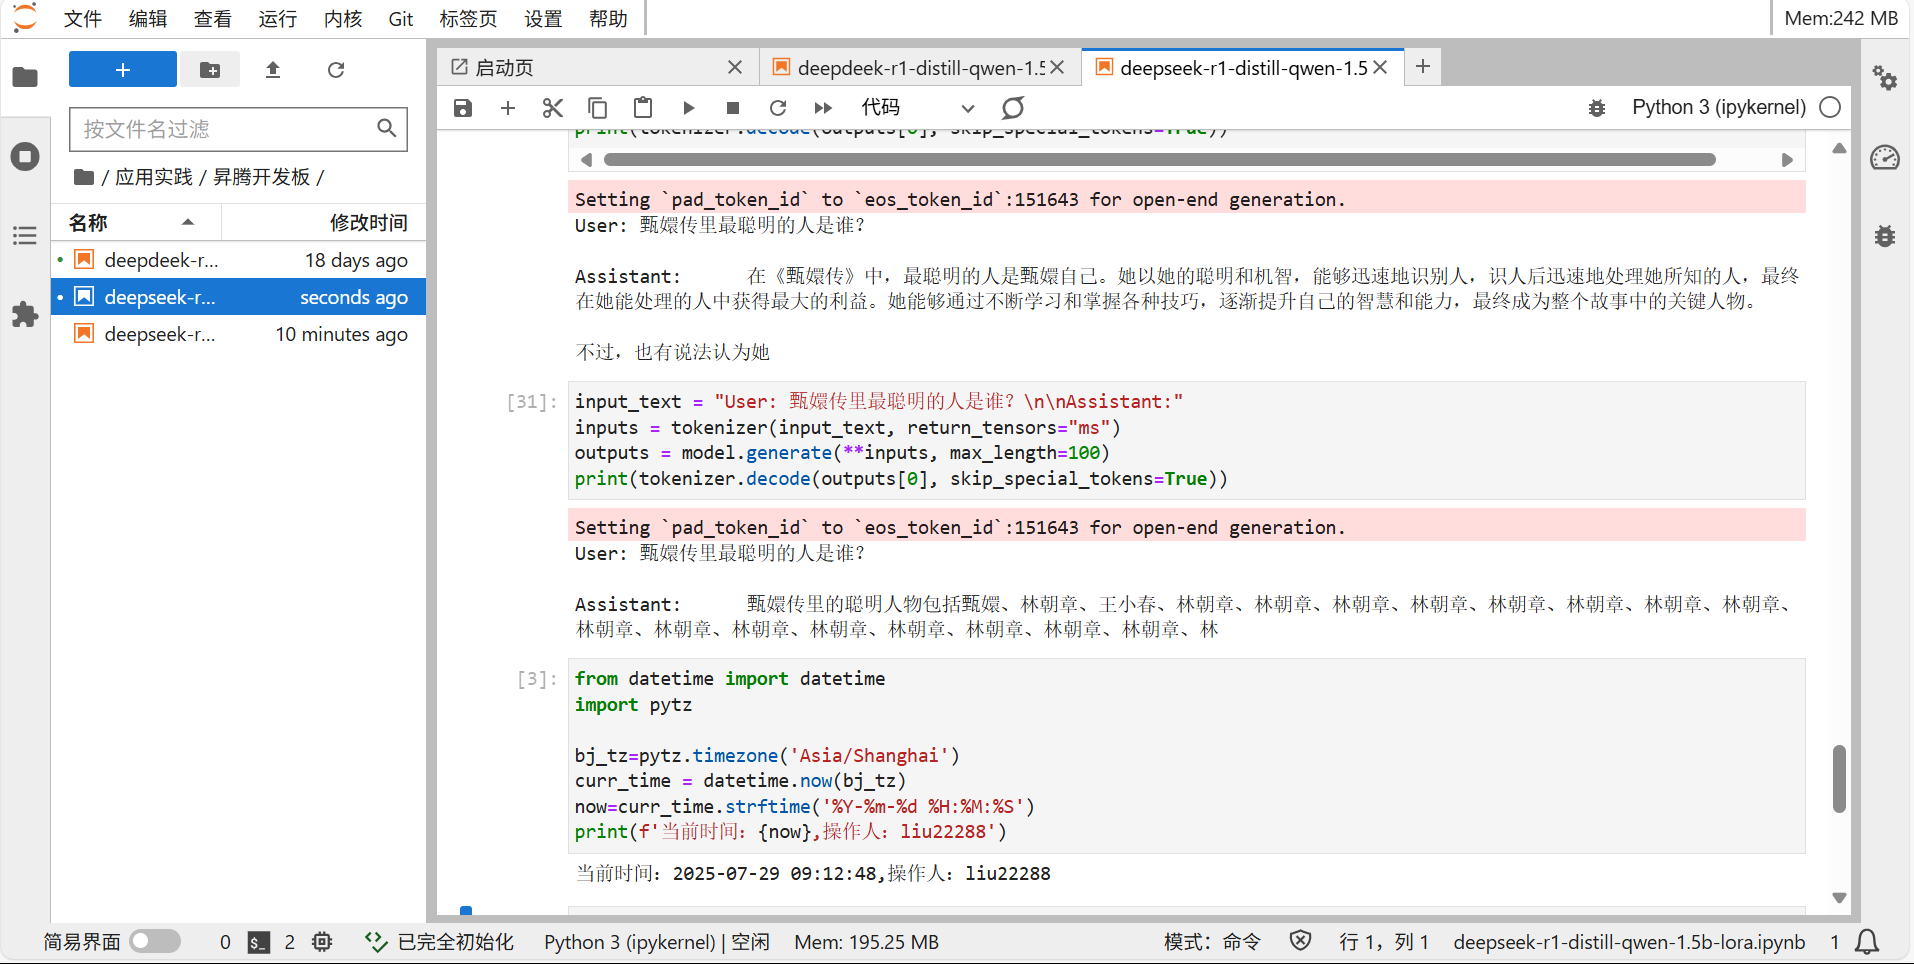Open the 内核 menu
The width and height of the screenshot is (1914, 964).
pyautogui.click(x=343, y=19)
